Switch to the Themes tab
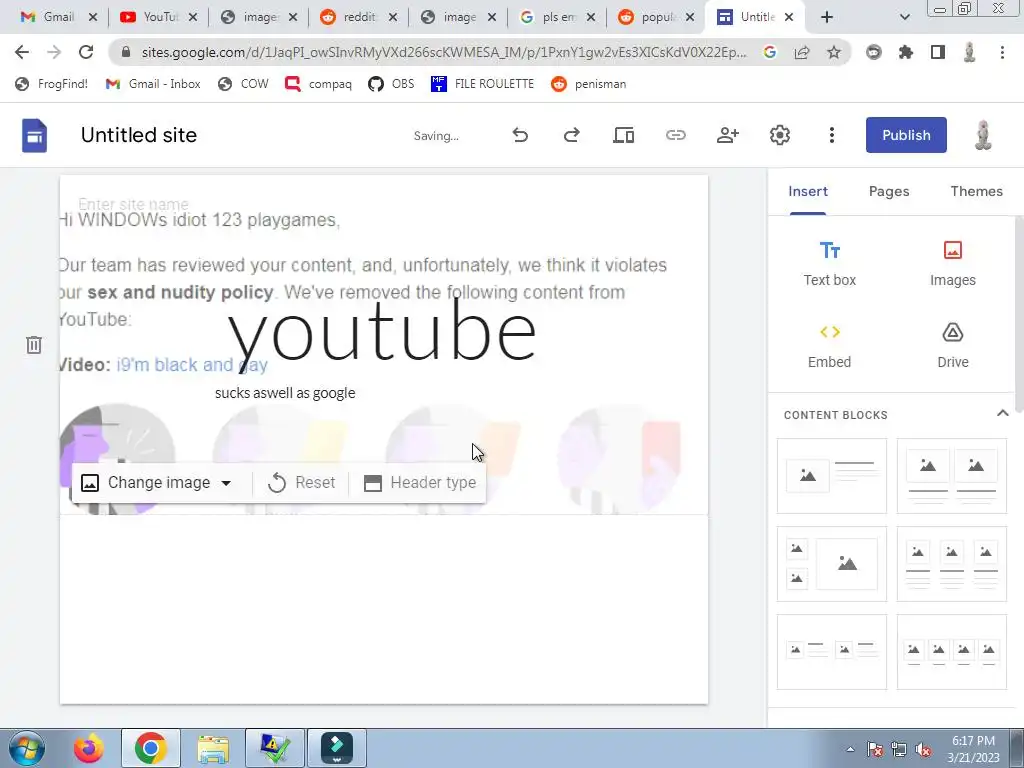1024x768 pixels. pos(976,191)
